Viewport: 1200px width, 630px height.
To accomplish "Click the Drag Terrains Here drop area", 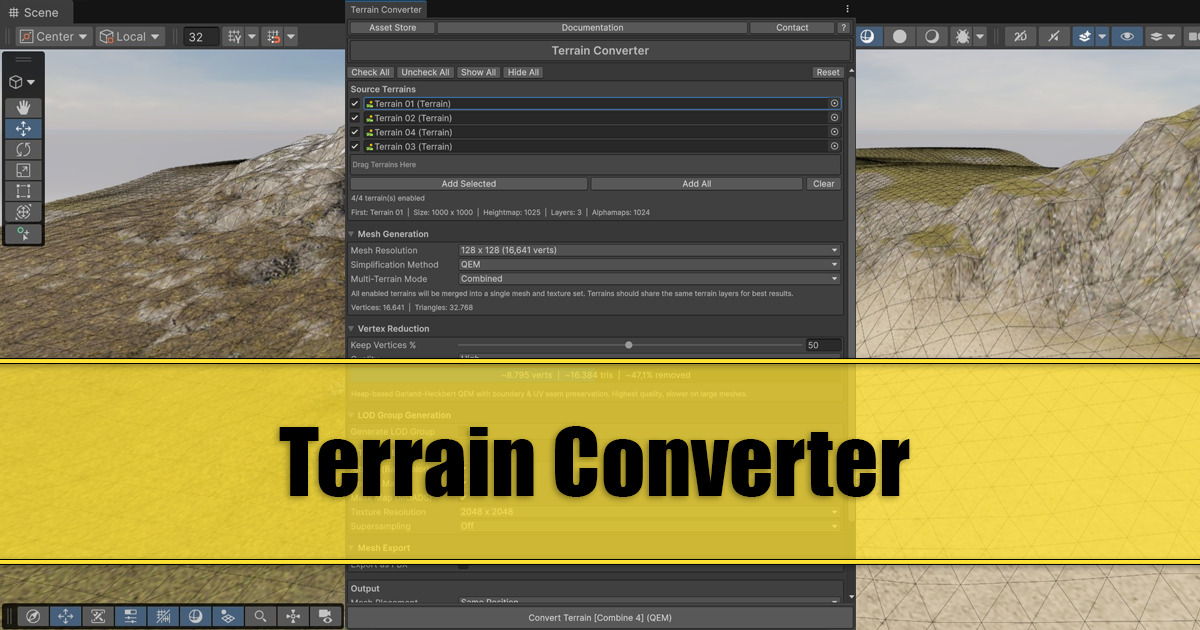I will point(595,164).
